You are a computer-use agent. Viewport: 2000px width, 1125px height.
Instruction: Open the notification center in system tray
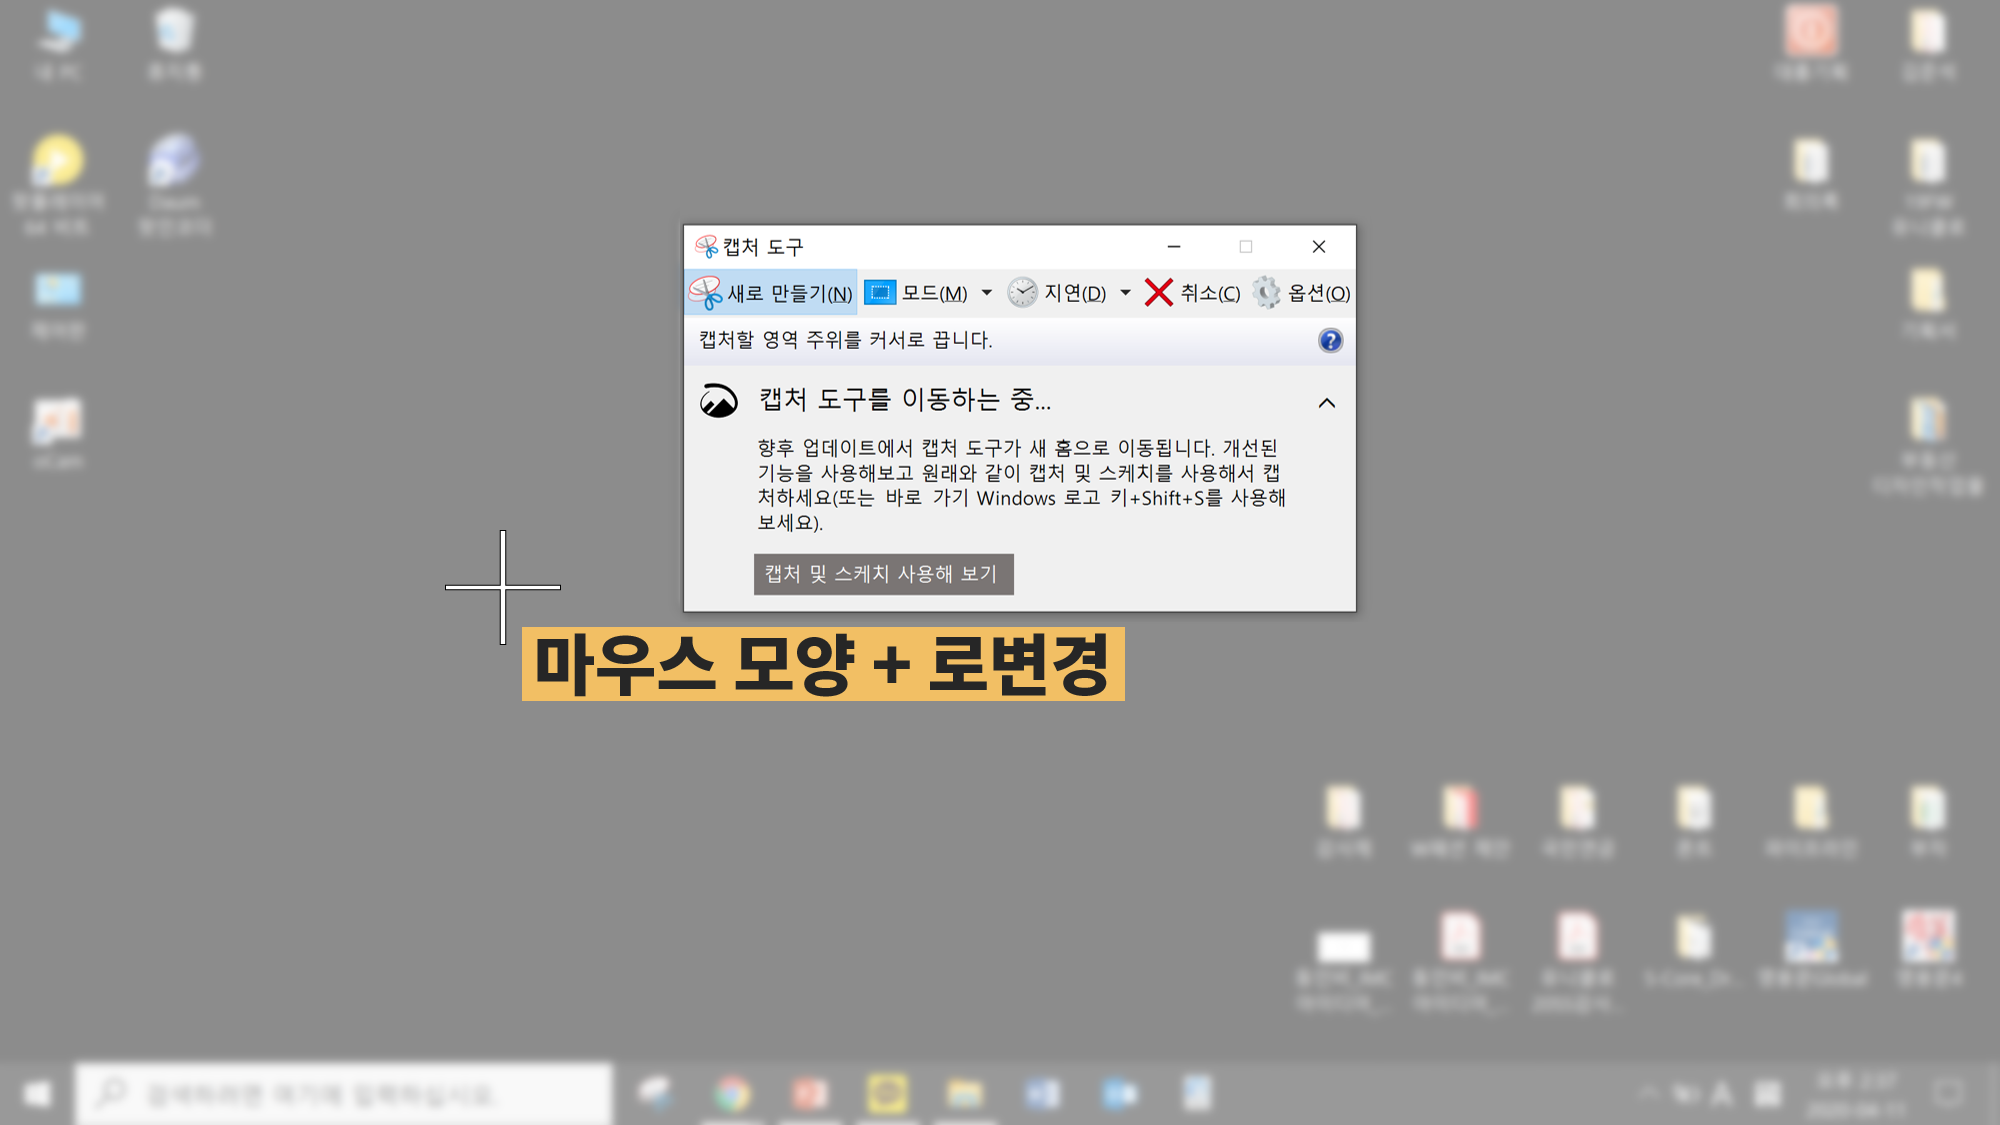pyautogui.click(x=1948, y=1094)
